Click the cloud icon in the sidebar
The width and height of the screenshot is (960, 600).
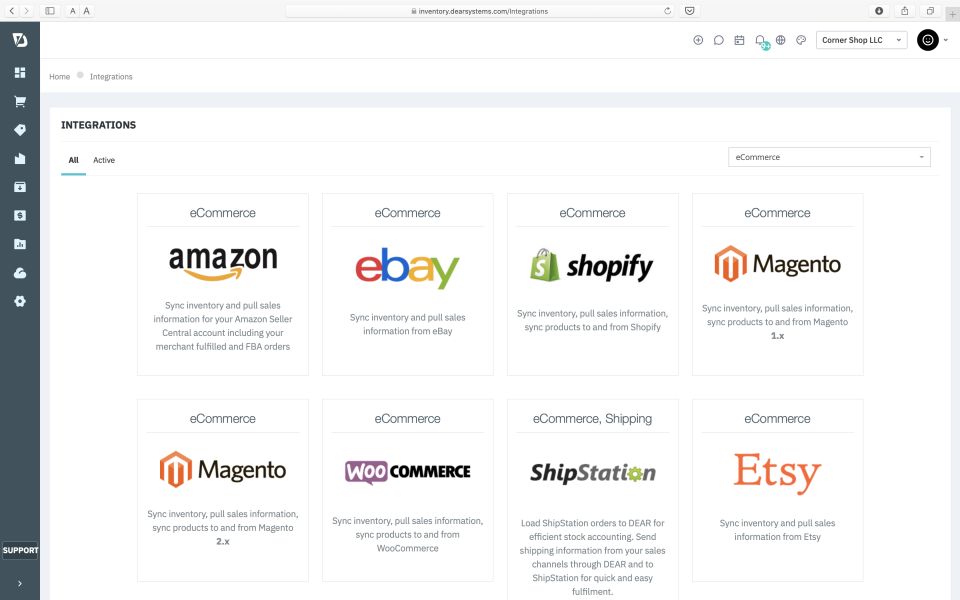(x=20, y=273)
